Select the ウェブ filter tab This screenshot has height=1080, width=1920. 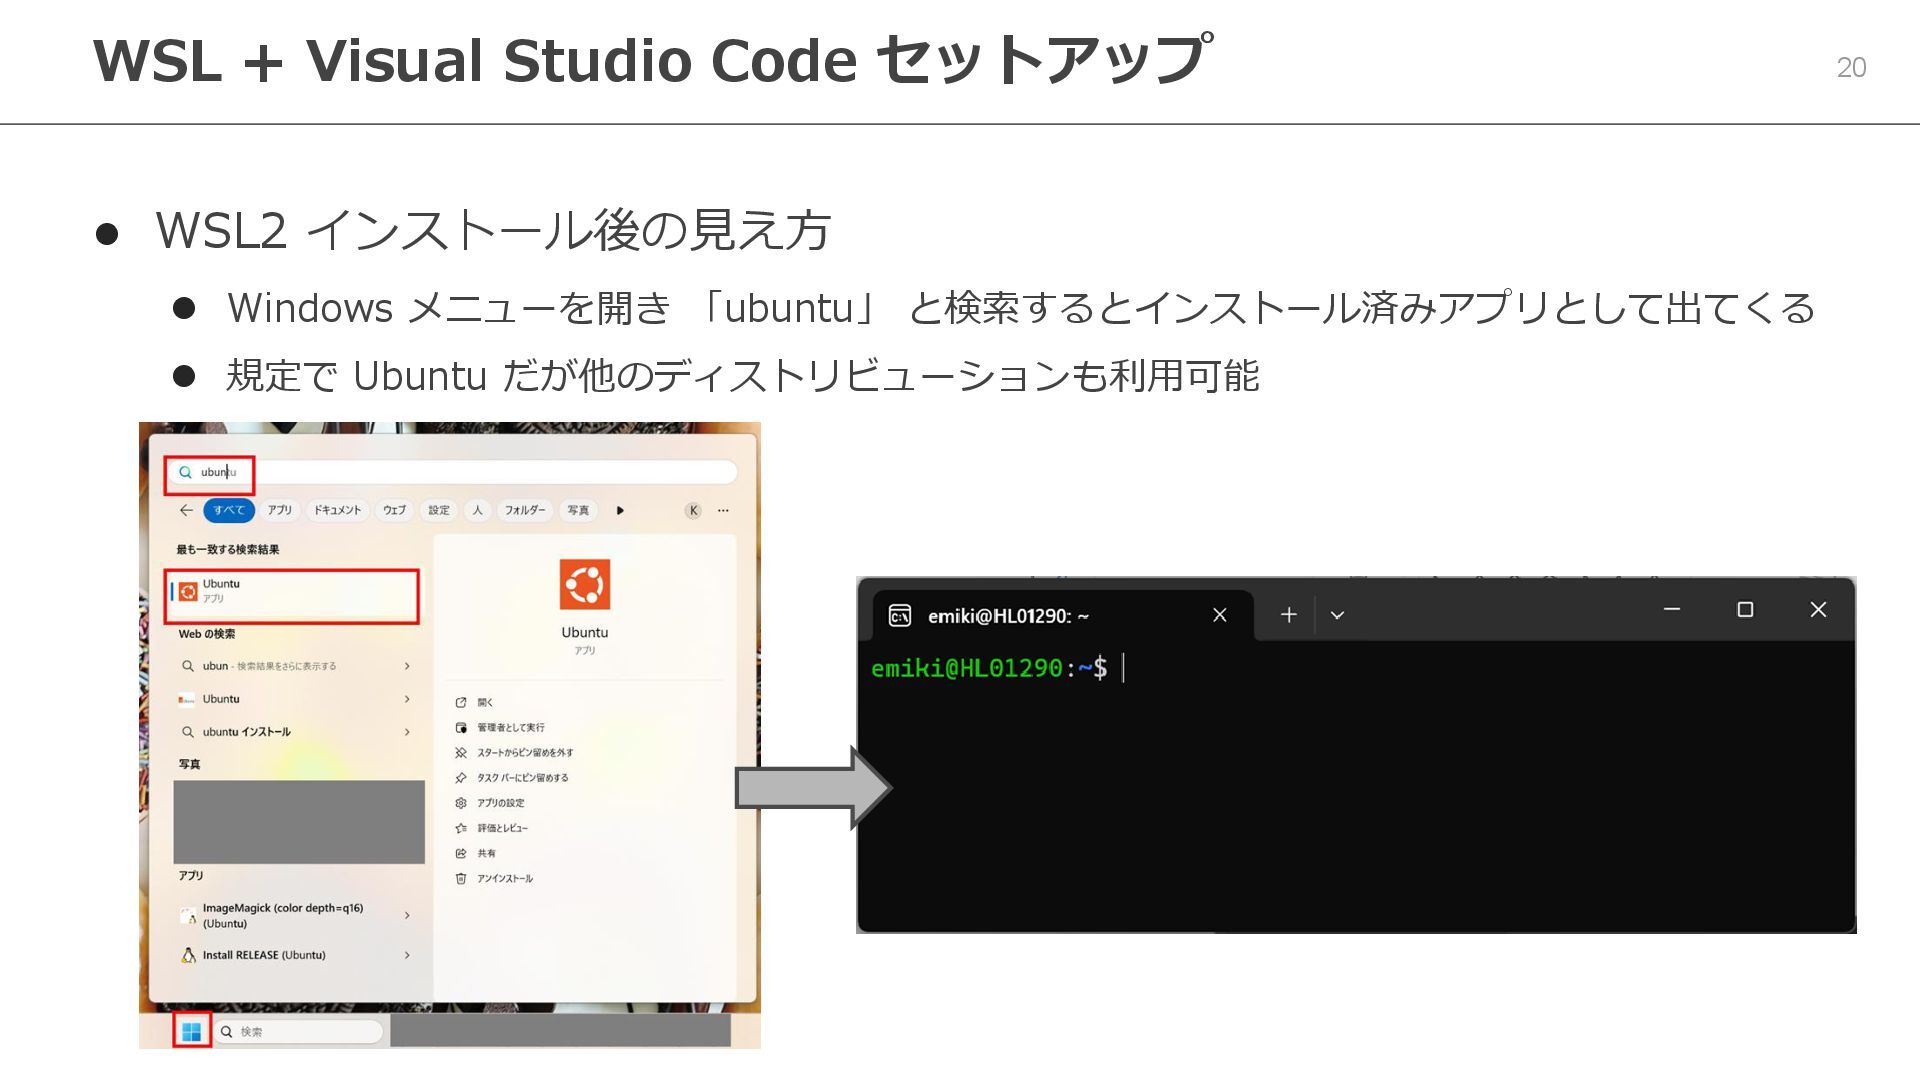coord(395,510)
